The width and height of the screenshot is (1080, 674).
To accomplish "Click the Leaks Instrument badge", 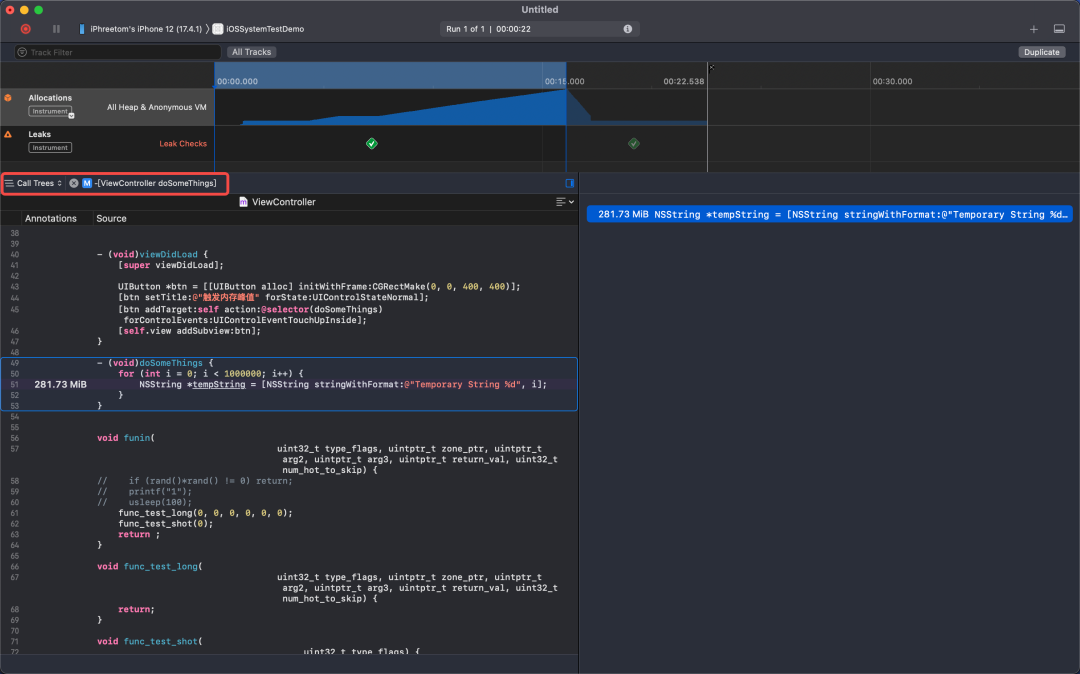I will pyautogui.click(x=50, y=147).
